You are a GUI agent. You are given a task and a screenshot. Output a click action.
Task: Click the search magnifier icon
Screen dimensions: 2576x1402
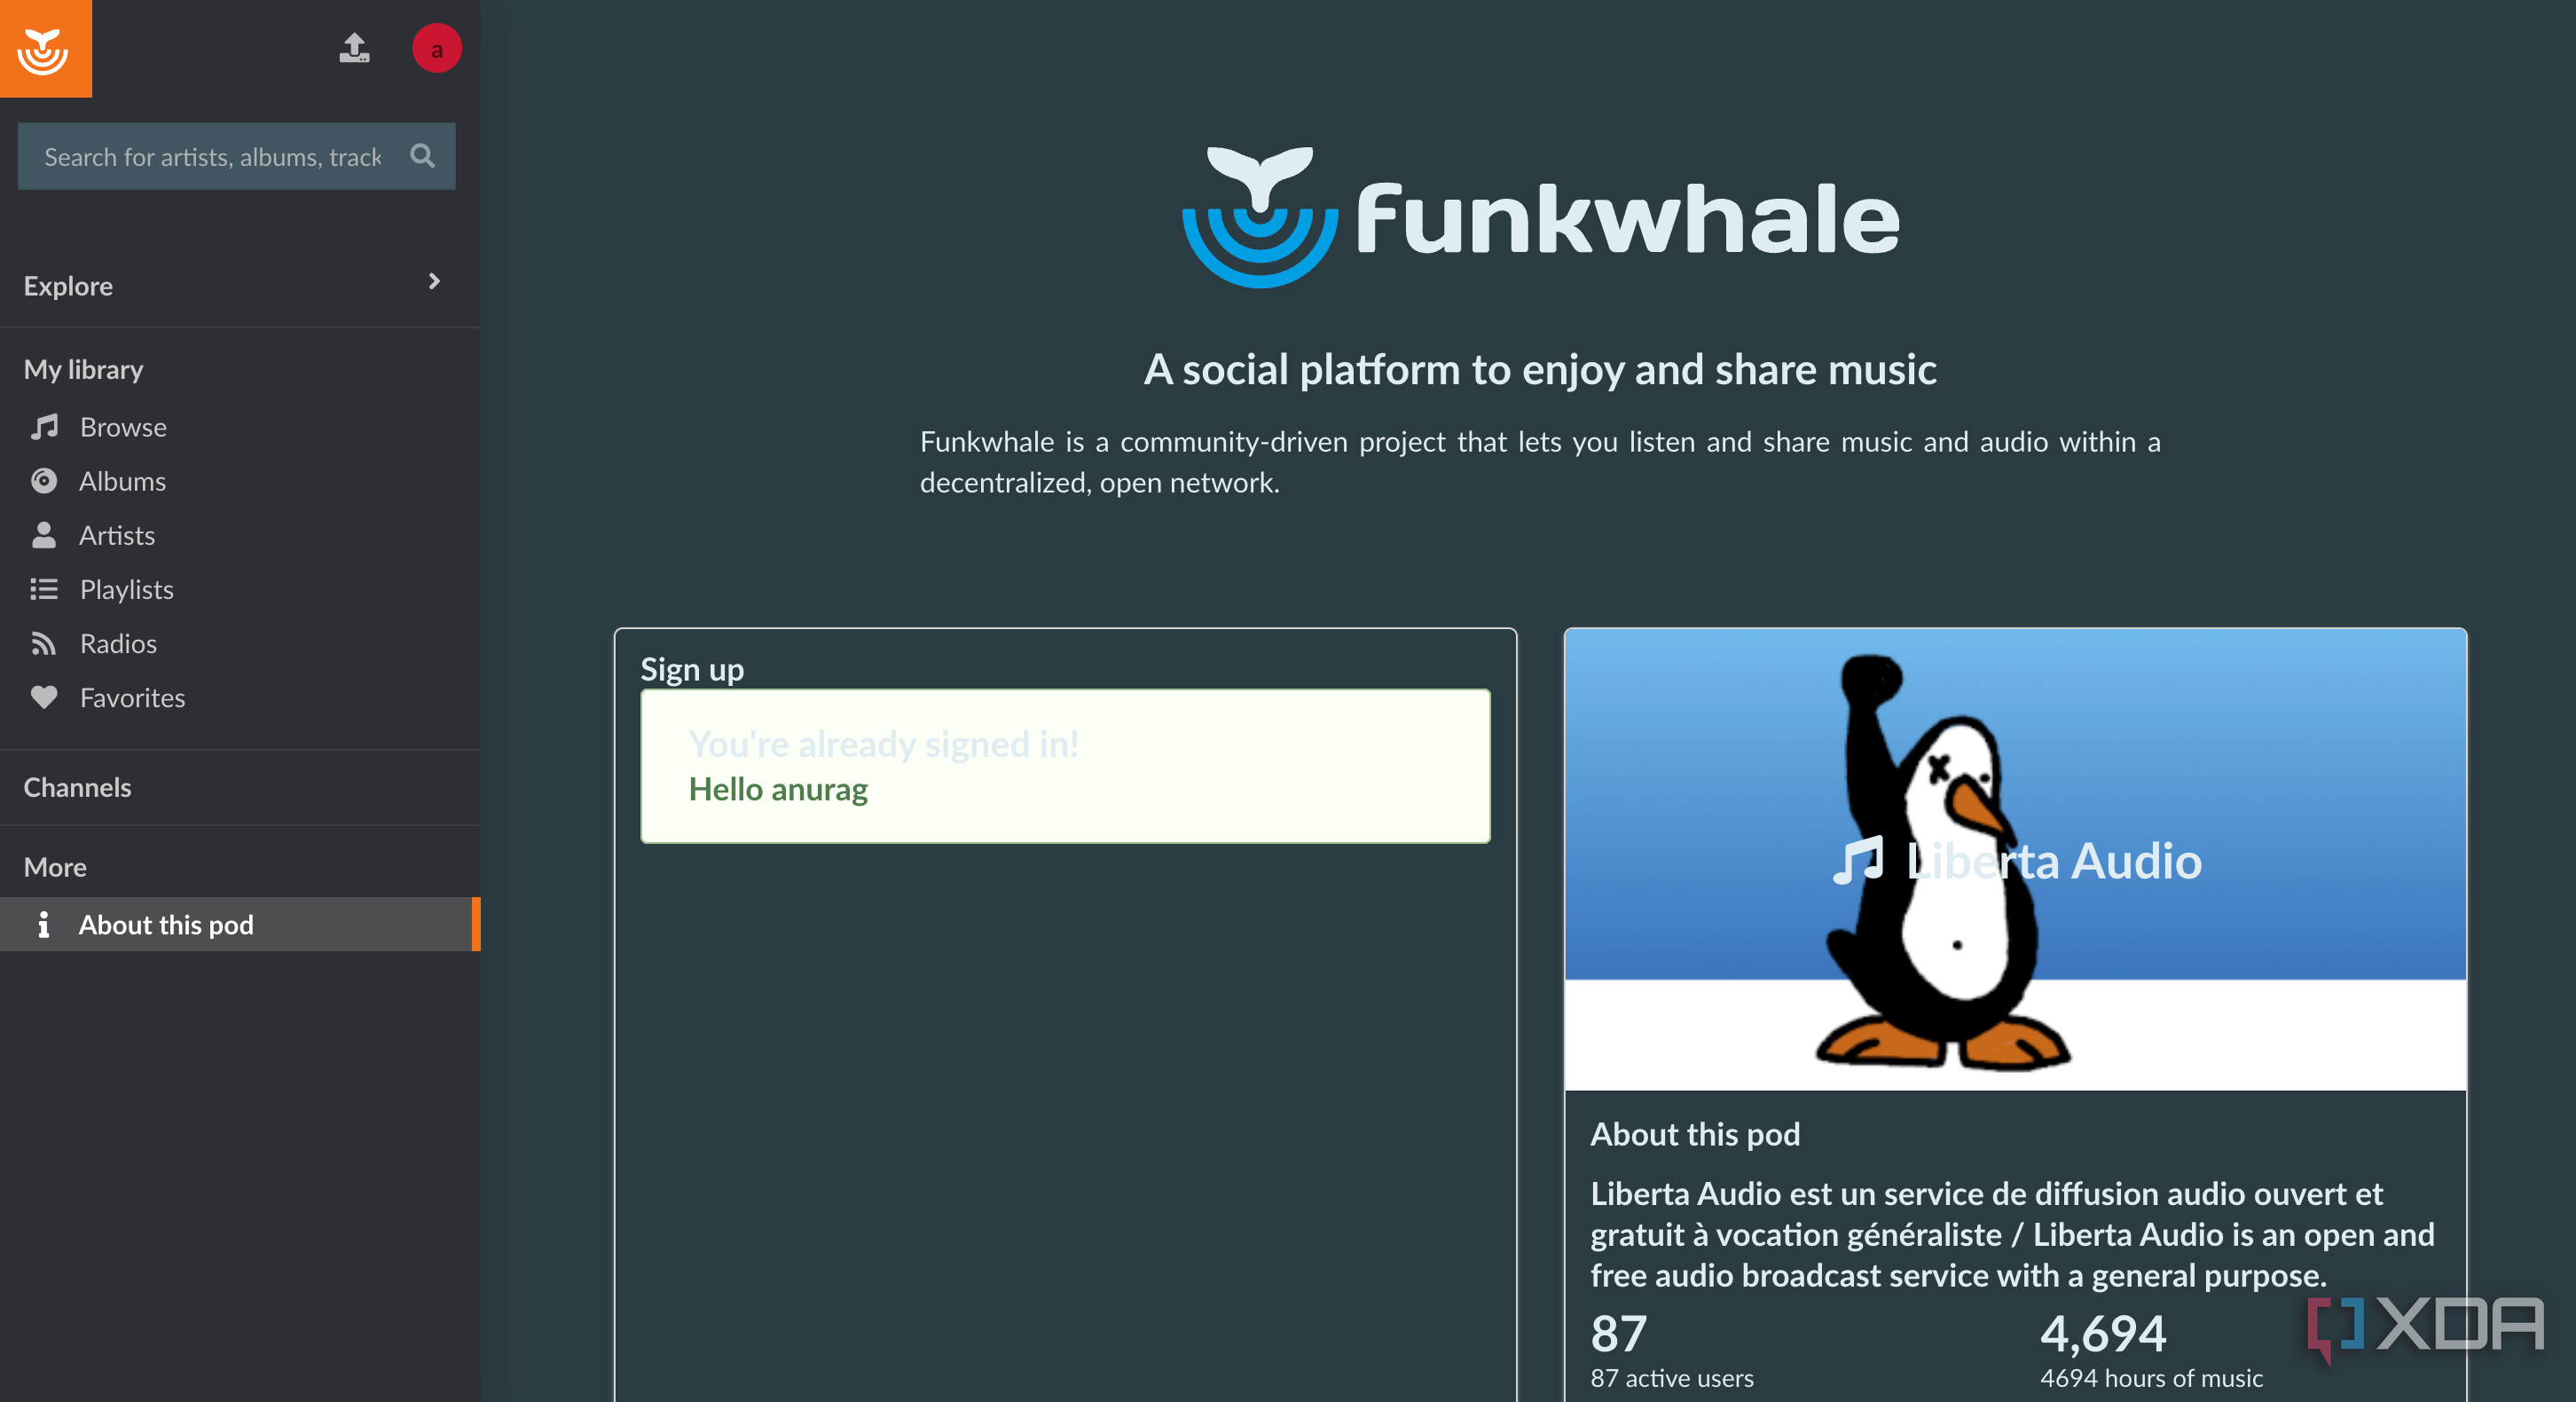tap(422, 156)
